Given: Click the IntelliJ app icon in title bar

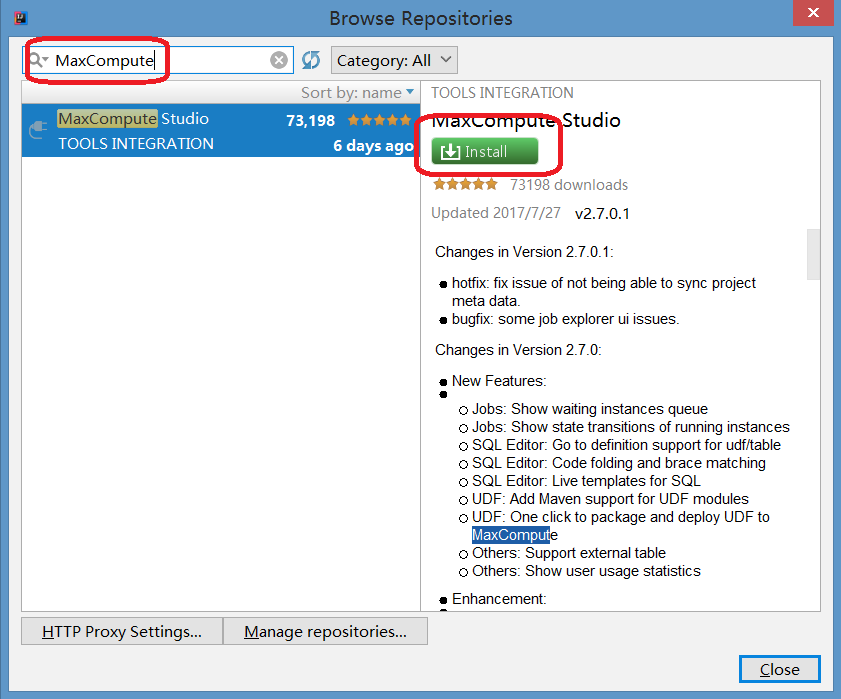Looking at the screenshot, I should click(21, 18).
